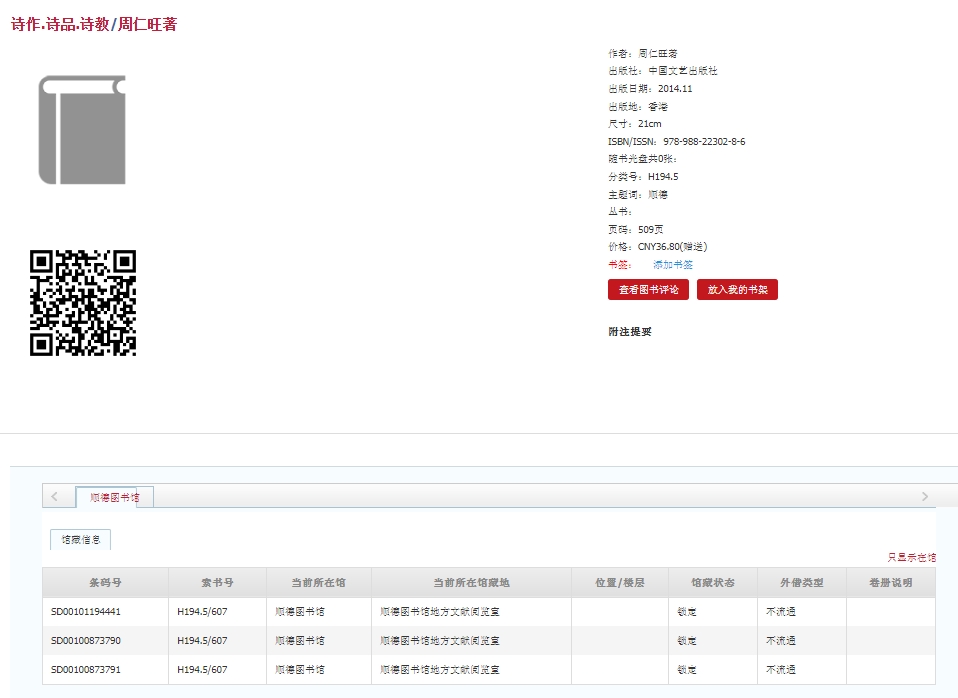
Task: Click the 查看图书评论 button
Action: pos(648,290)
